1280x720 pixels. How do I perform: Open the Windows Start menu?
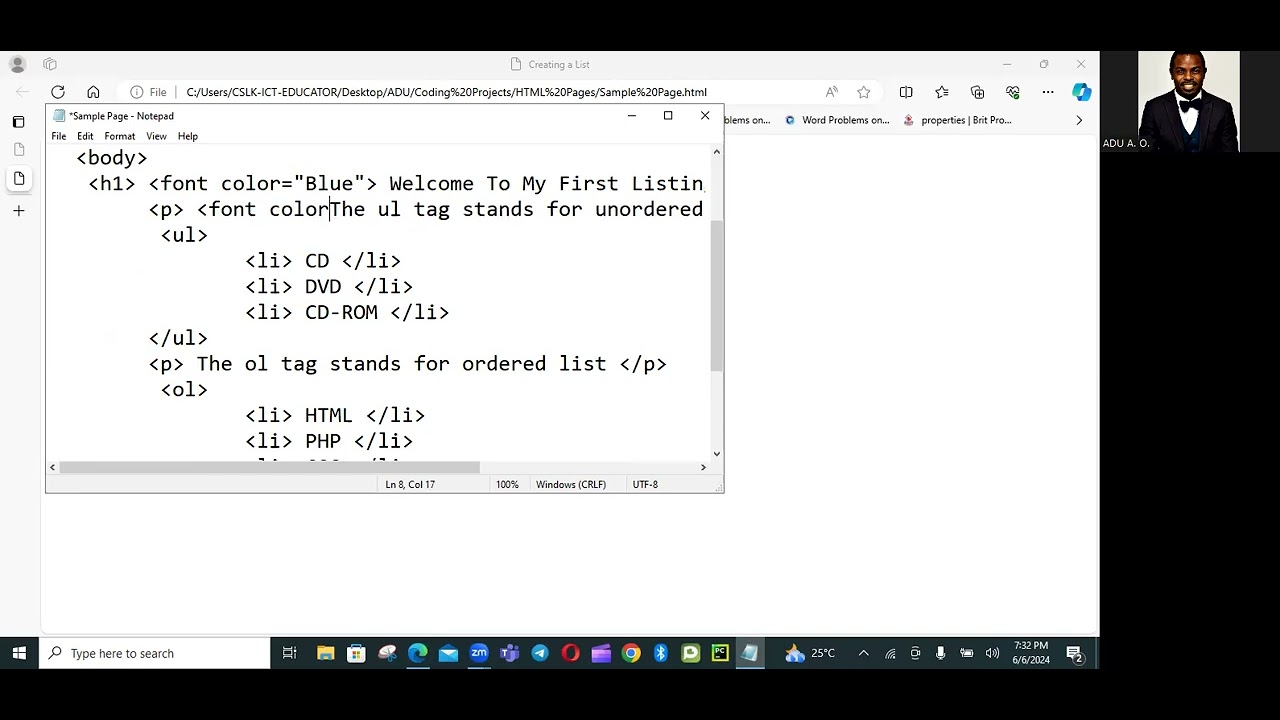click(x=19, y=653)
